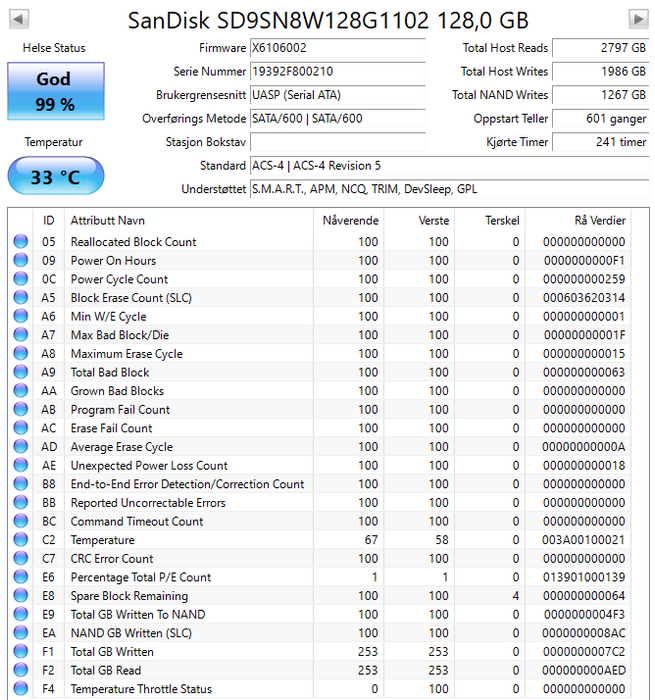The width and height of the screenshot is (655, 700).
Task: Select the serial number field 19392F800210
Action: click(338, 71)
